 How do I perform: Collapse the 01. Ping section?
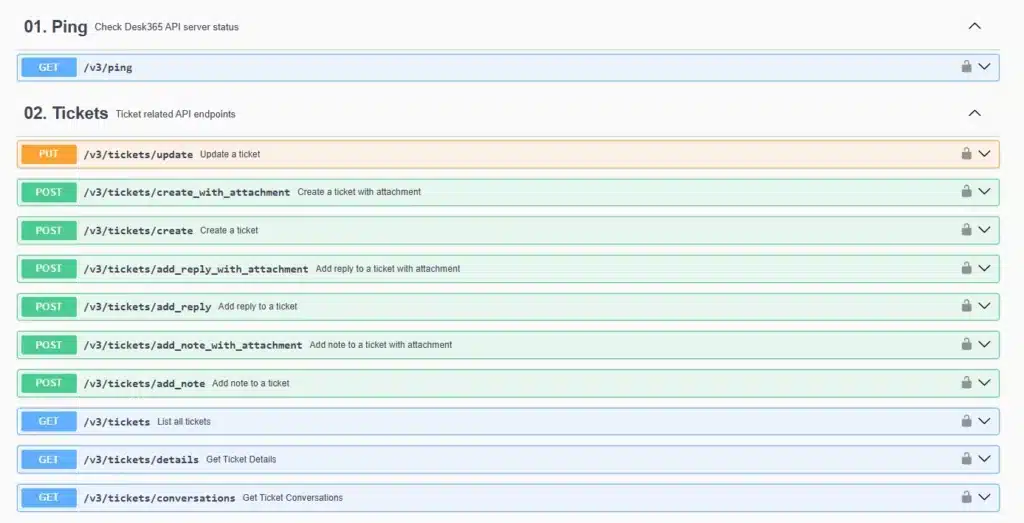coord(975,27)
